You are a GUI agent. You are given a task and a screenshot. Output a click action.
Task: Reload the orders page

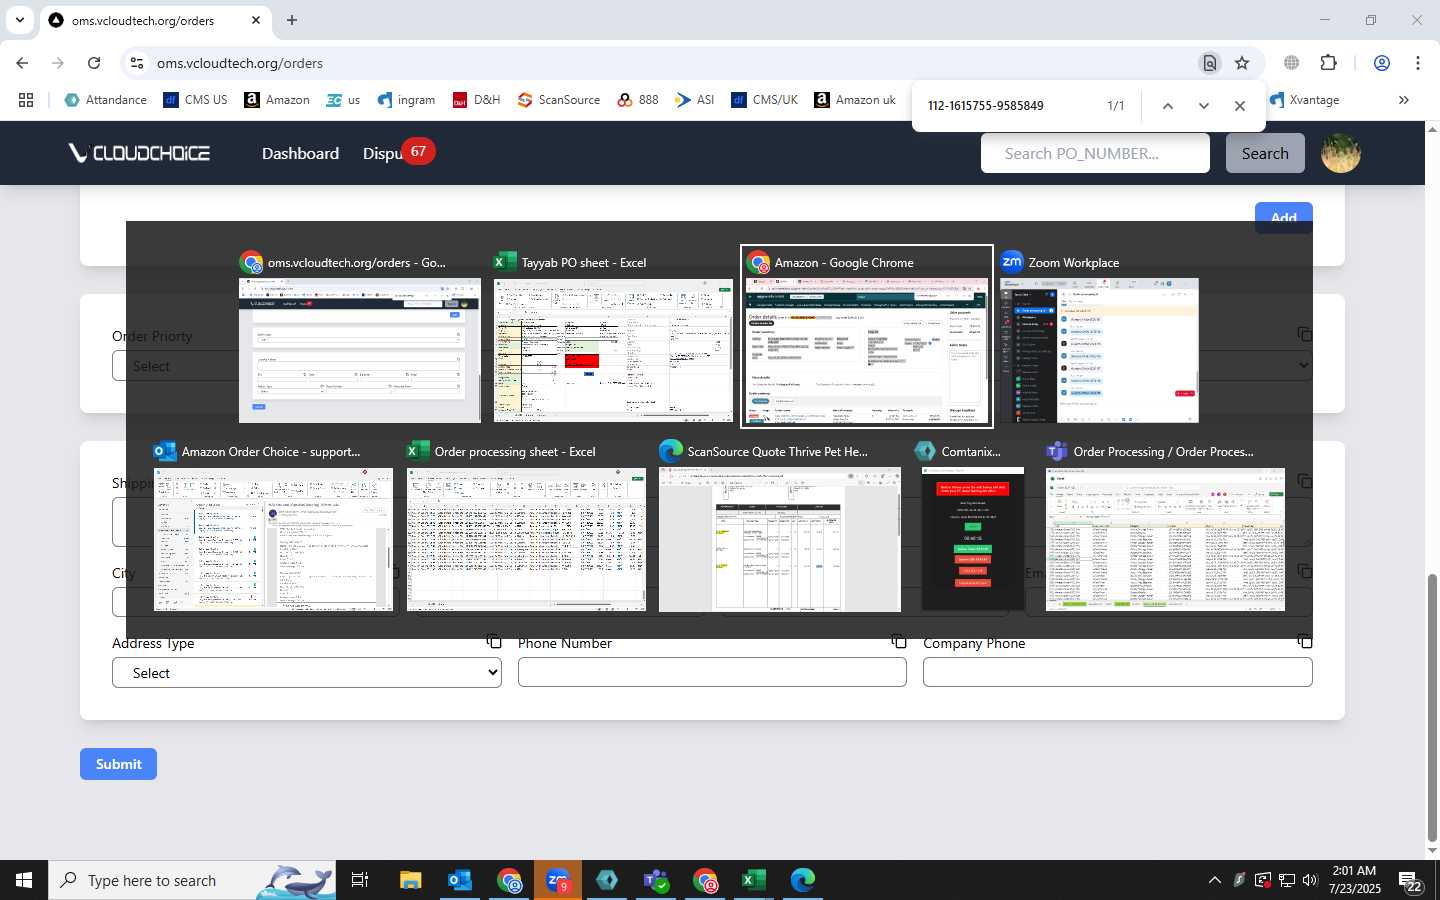[94, 63]
